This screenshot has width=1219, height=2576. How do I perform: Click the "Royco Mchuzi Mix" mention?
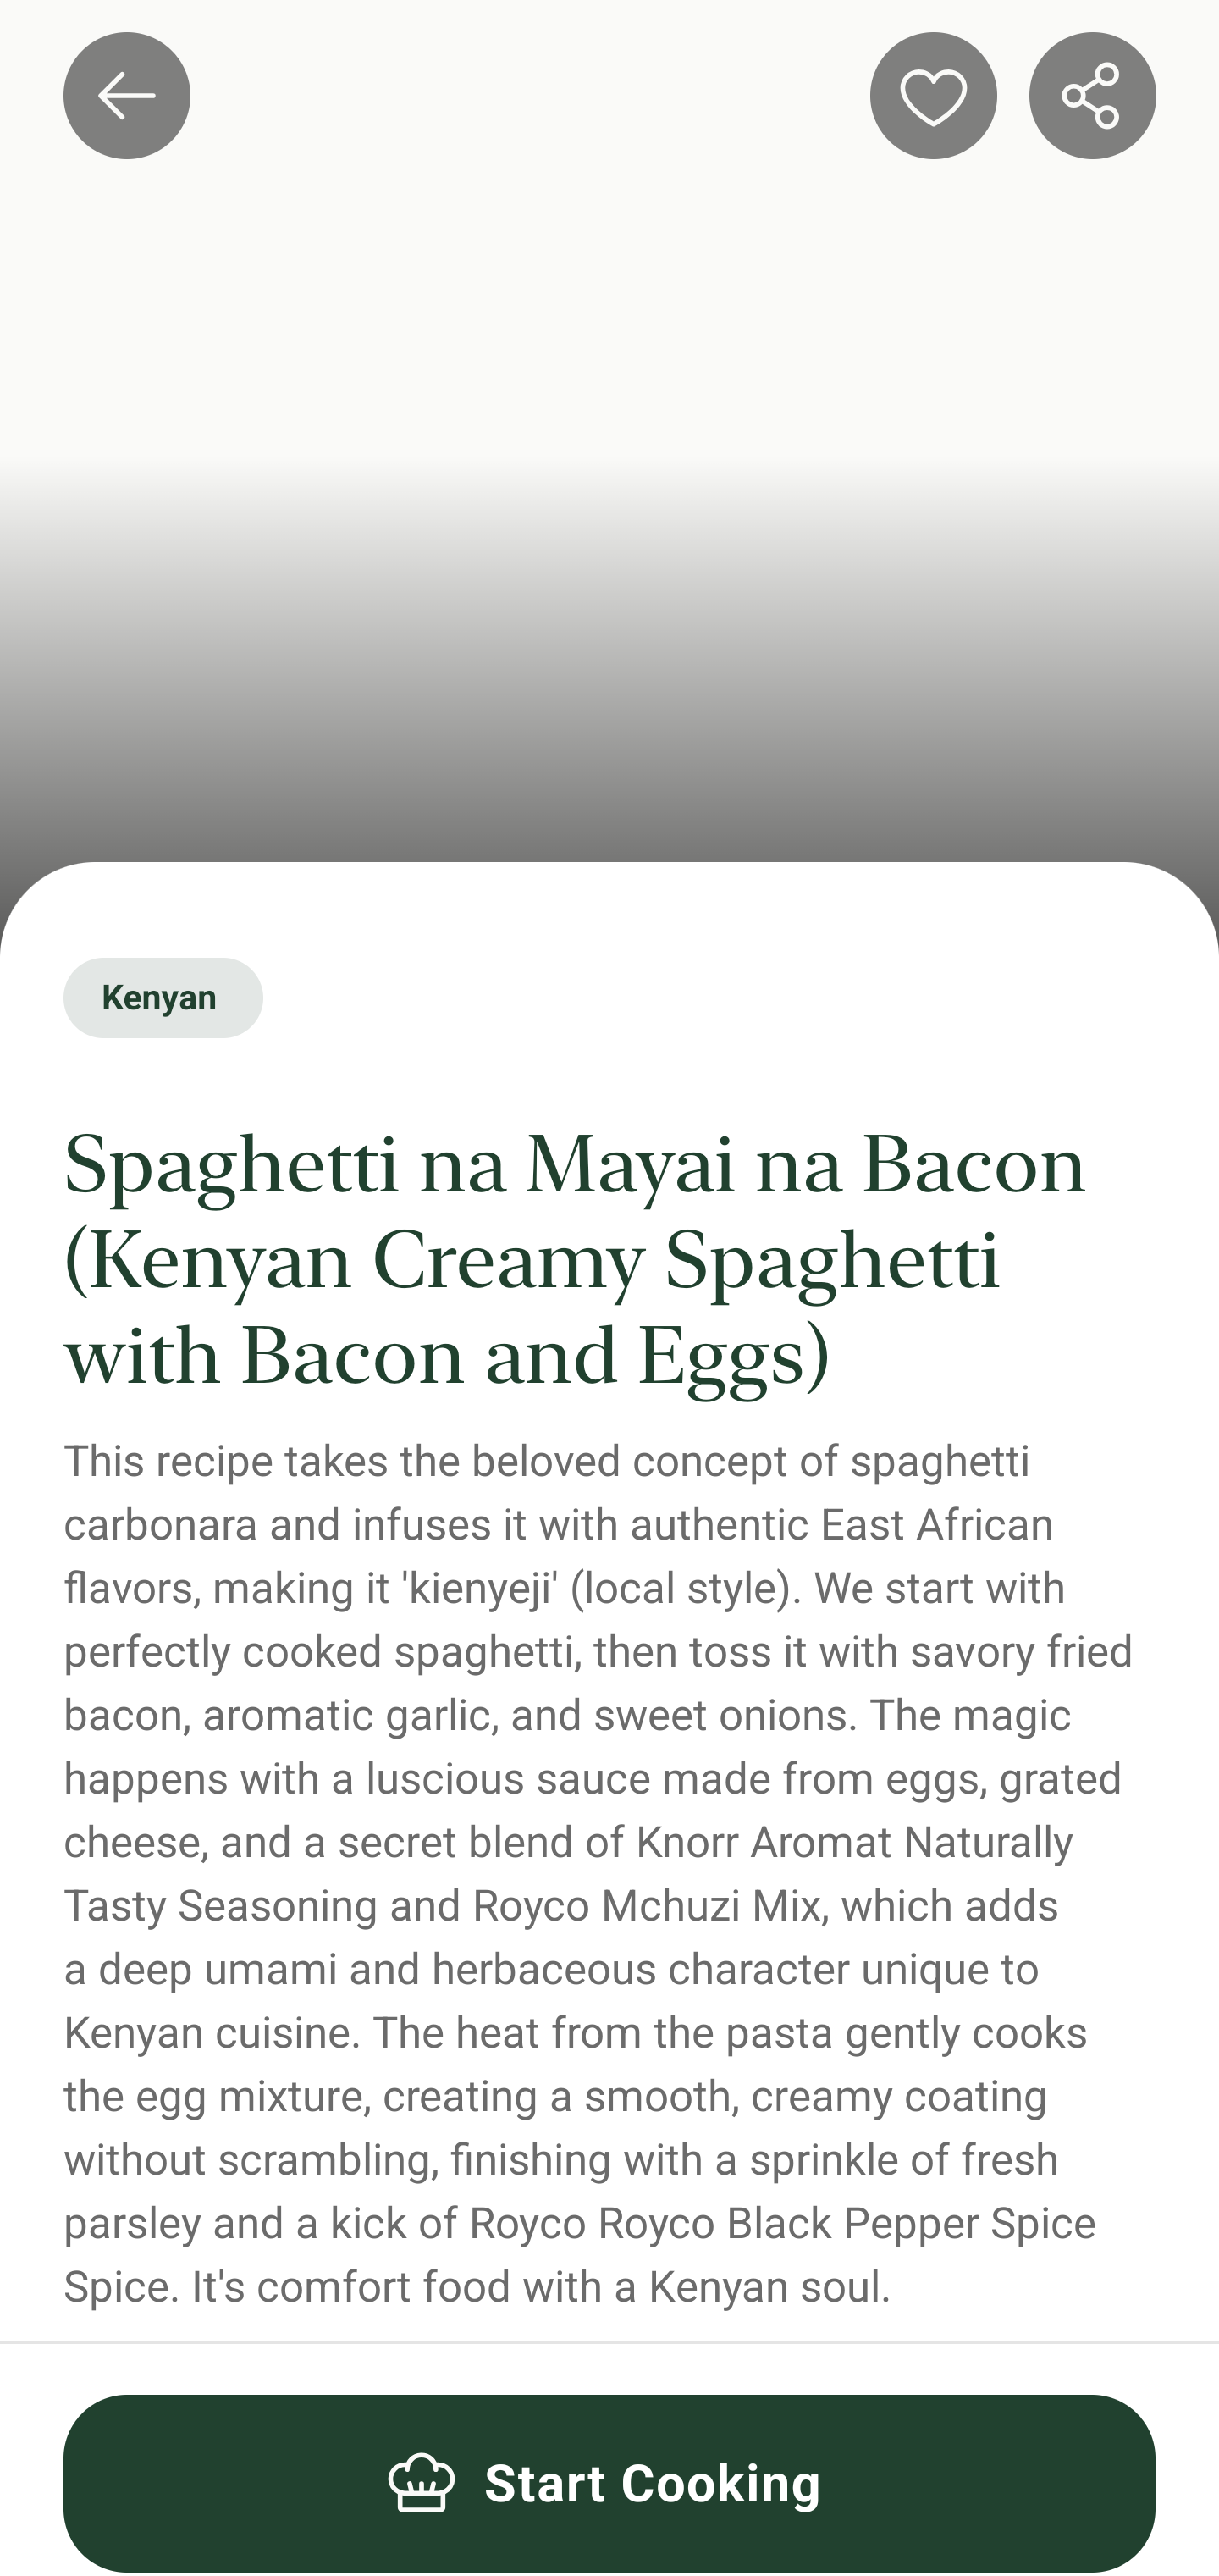(647, 1906)
